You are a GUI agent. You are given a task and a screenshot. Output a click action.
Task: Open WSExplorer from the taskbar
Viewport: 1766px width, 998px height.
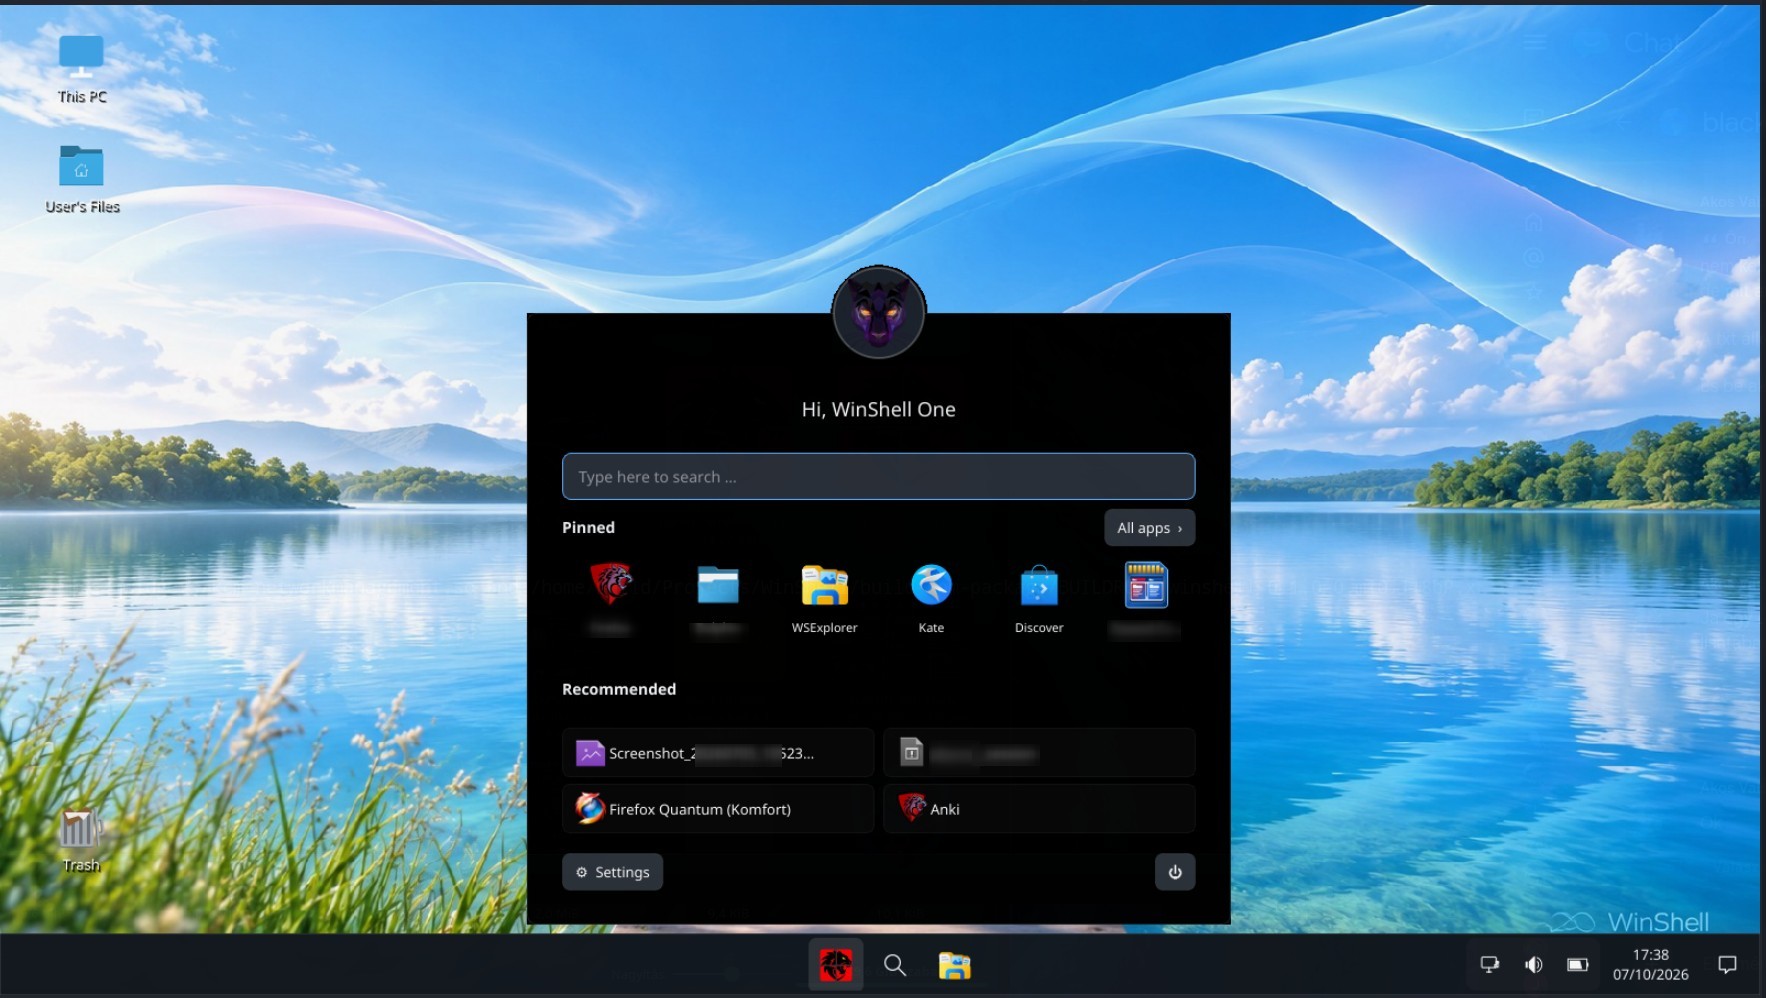click(955, 965)
